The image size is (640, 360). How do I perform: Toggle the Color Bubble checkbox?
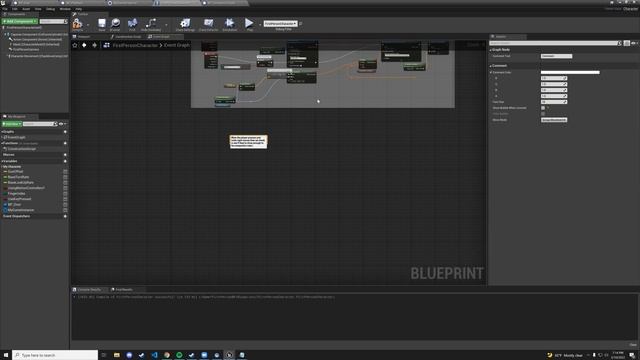click(543, 114)
